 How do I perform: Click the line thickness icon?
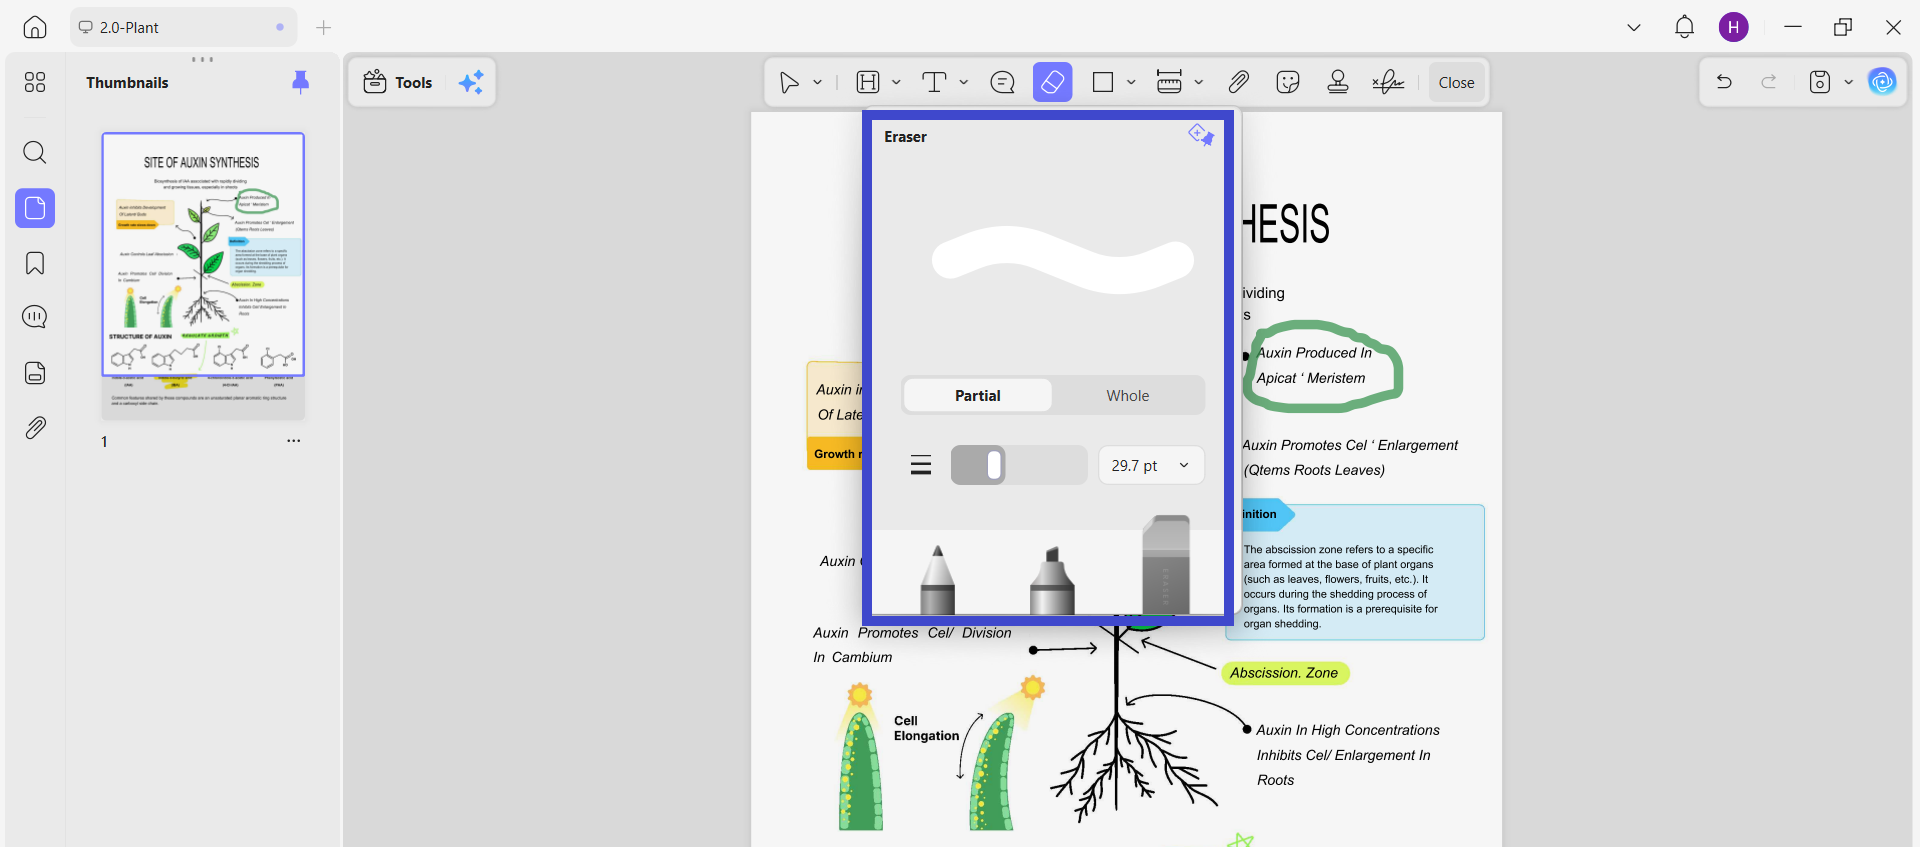tap(921, 465)
